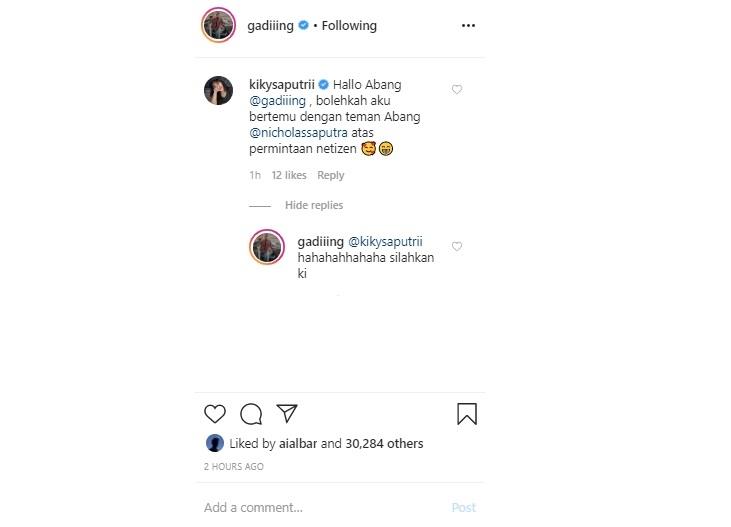
Task: View the 30,284 others who liked
Action: [x=384, y=443]
